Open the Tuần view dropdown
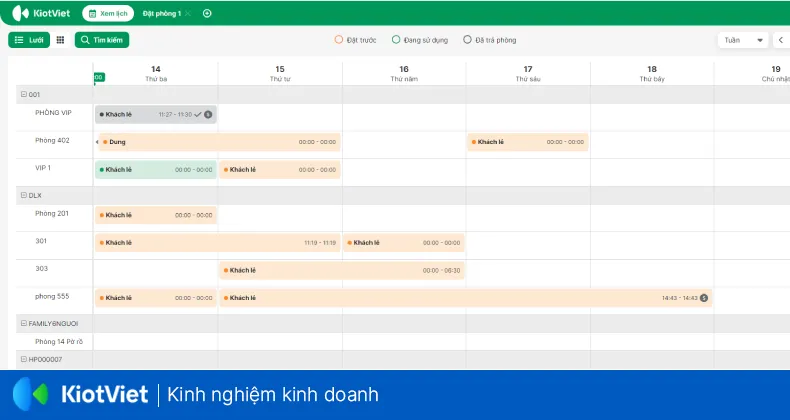Image resolution: width=790 pixels, height=420 pixels. click(x=743, y=40)
